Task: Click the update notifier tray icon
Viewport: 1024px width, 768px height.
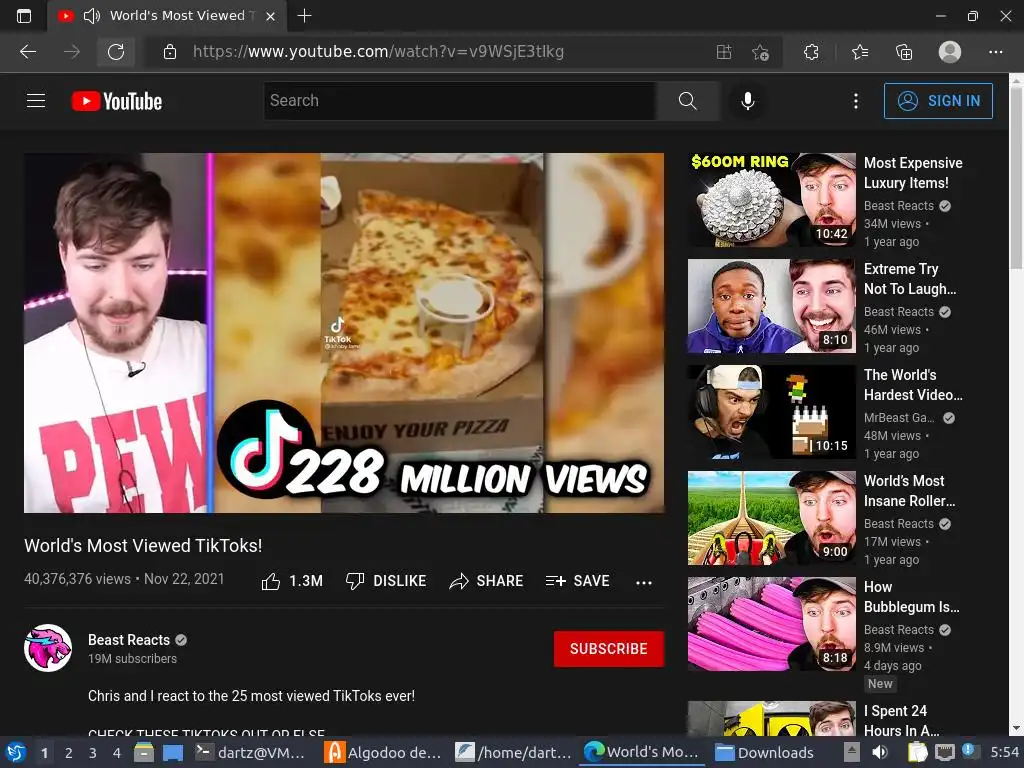Action: coord(969,751)
